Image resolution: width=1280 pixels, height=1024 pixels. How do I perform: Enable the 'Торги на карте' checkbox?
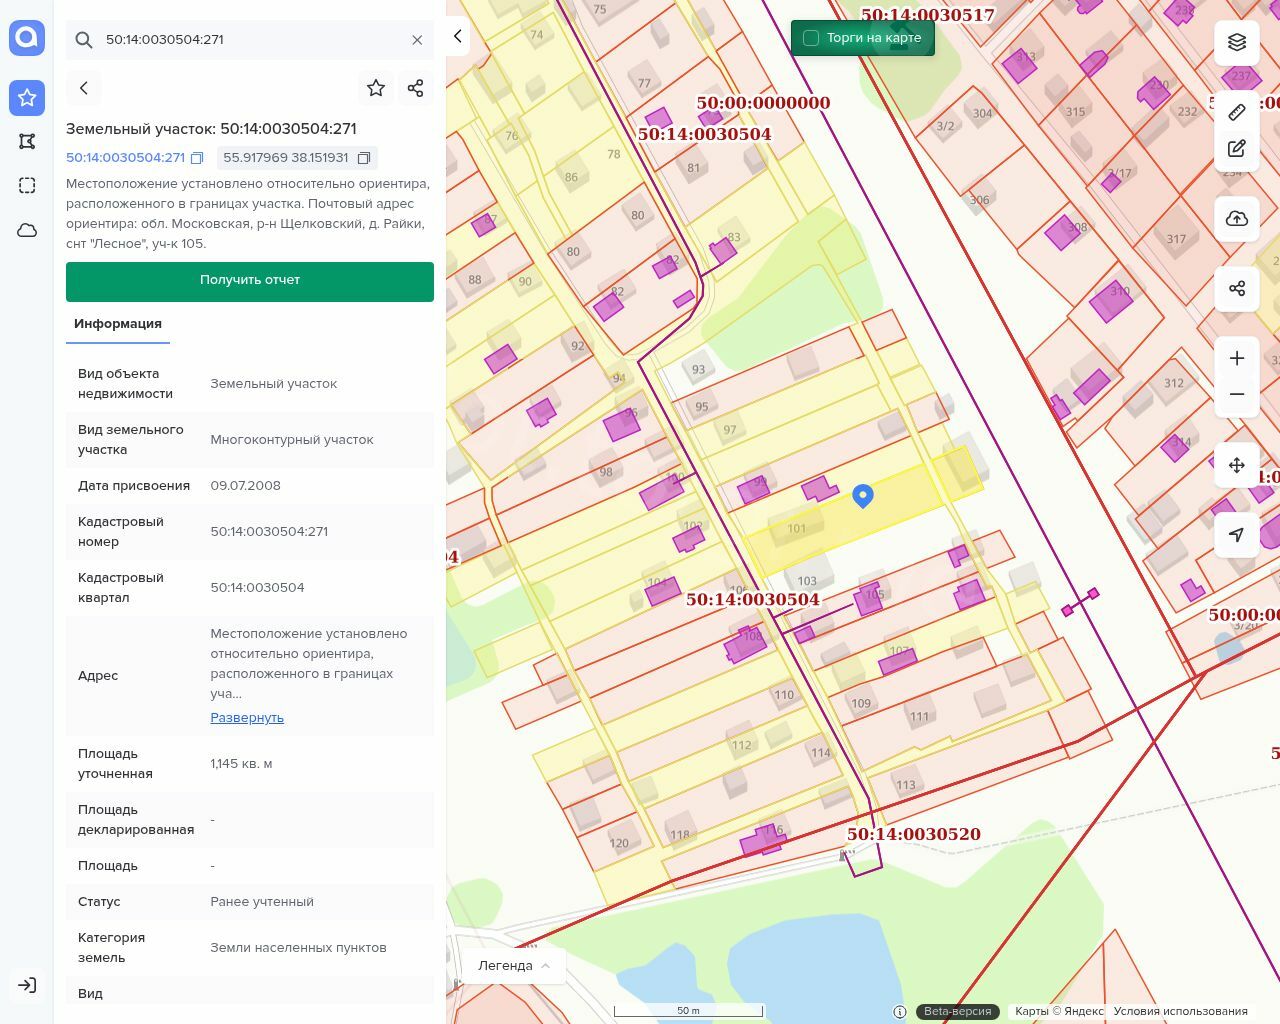click(811, 38)
